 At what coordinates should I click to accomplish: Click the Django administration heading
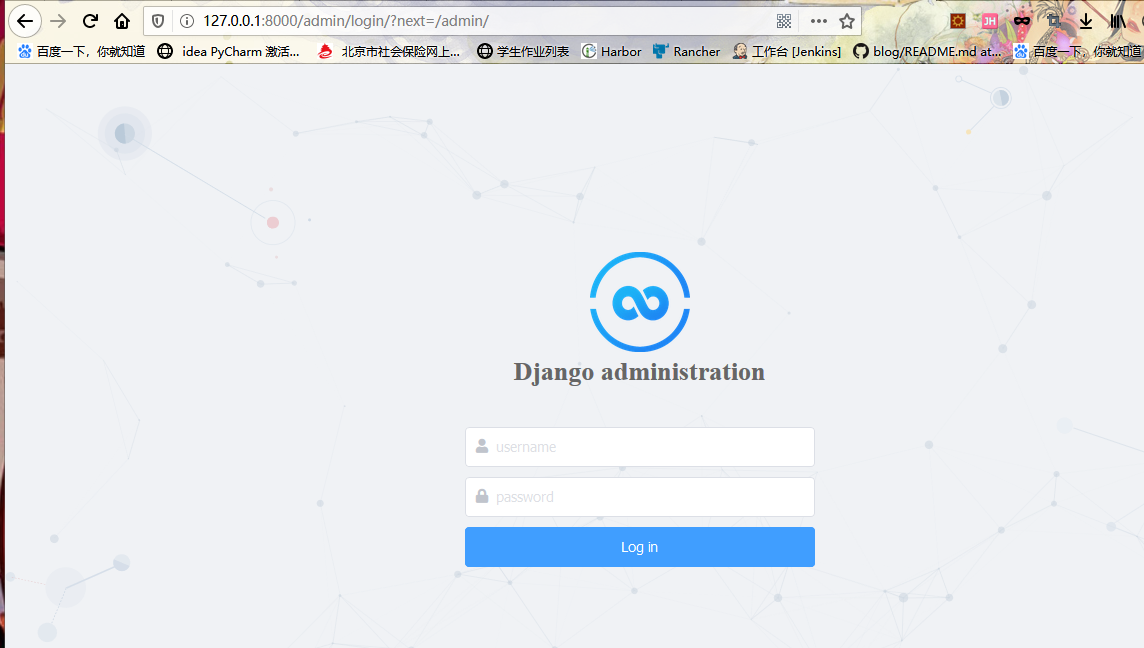click(x=639, y=372)
